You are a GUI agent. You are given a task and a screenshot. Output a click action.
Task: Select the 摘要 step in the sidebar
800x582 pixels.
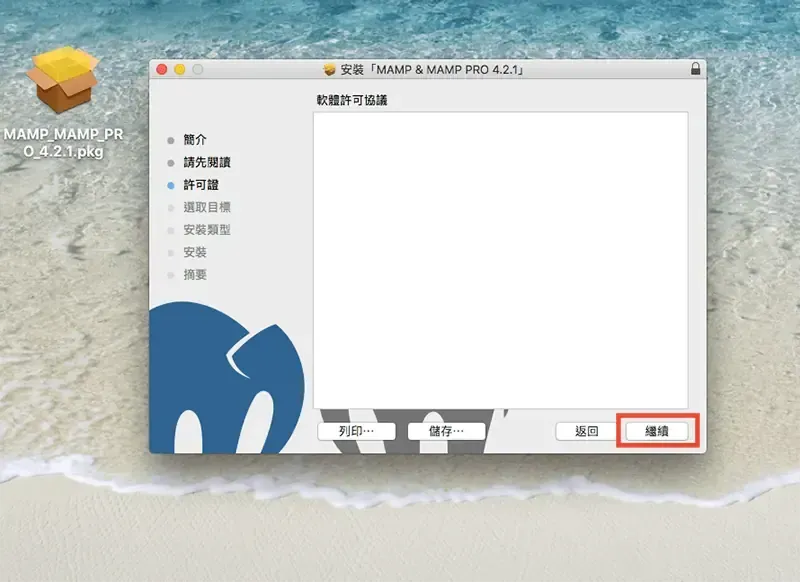[x=195, y=274]
